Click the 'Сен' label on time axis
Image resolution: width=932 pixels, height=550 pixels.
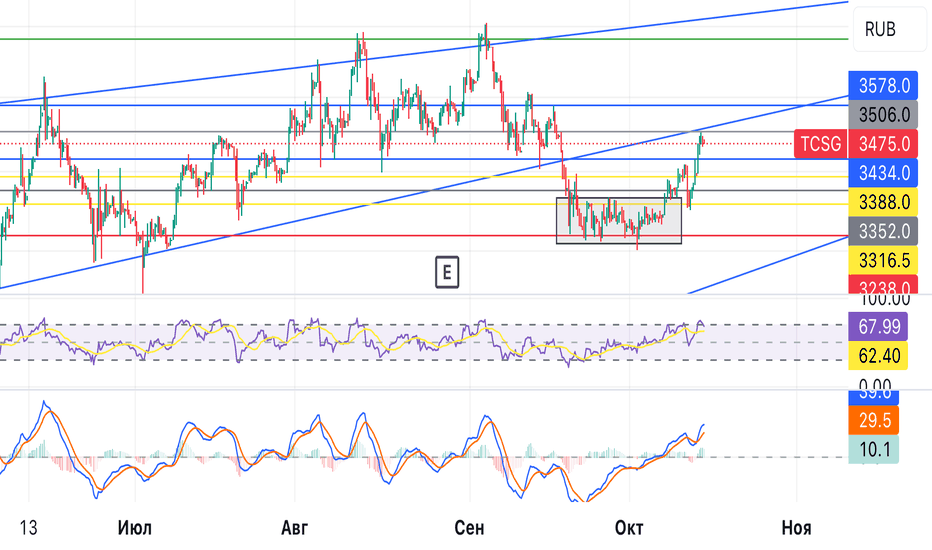[470, 527]
